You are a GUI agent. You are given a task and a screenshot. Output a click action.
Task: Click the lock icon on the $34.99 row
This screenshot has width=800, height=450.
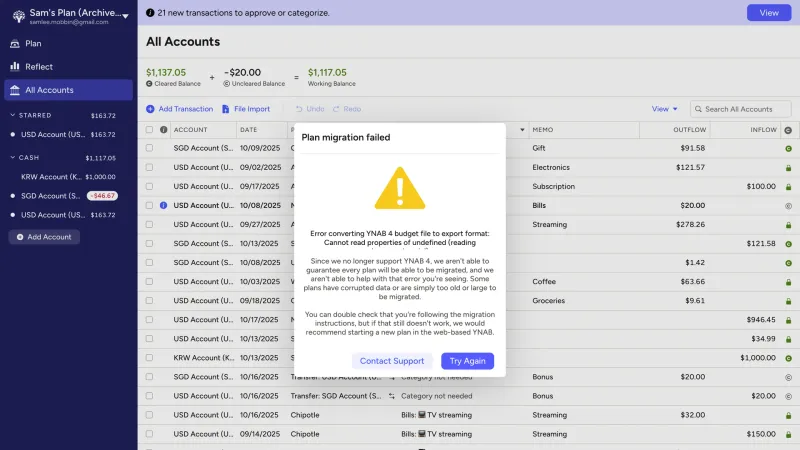point(788,339)
